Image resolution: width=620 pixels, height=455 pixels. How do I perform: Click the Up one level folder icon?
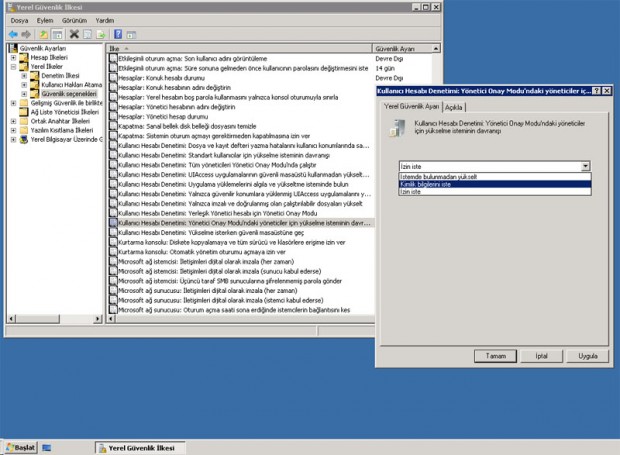pyautogui.click(x=45, y=33)
